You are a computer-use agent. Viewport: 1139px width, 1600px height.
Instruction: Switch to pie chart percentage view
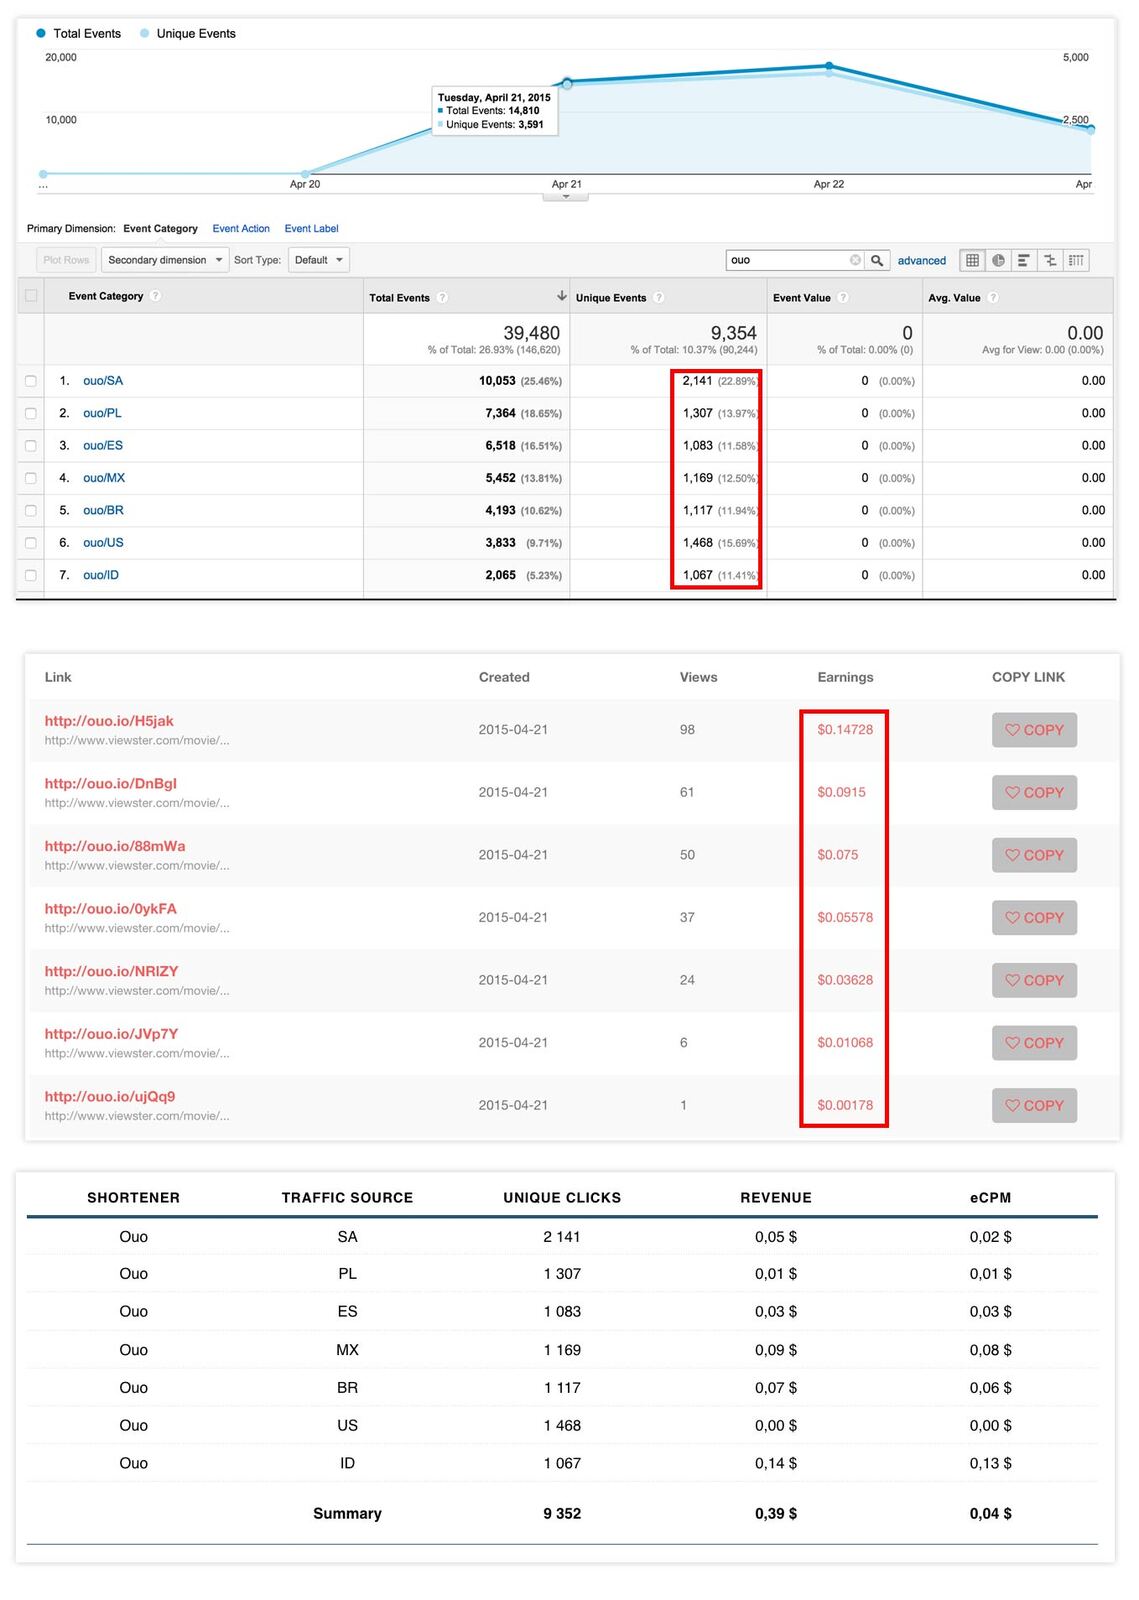click(998, 260)
